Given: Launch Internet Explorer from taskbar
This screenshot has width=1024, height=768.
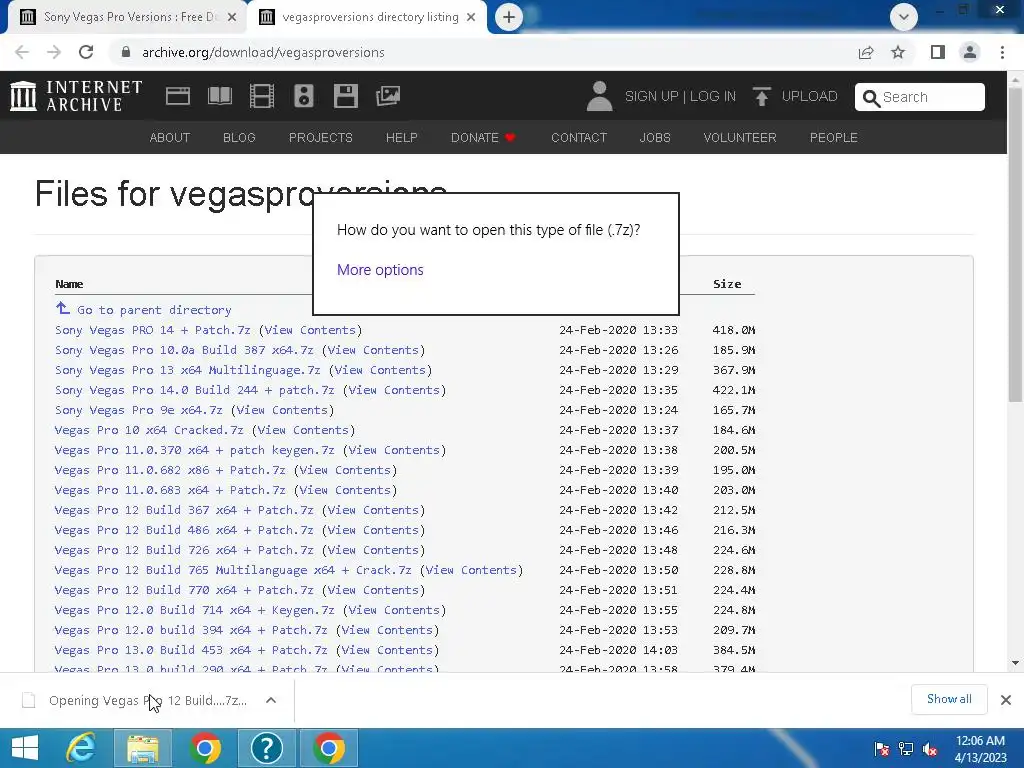Looking at the screenshot, I should point(81,748).
